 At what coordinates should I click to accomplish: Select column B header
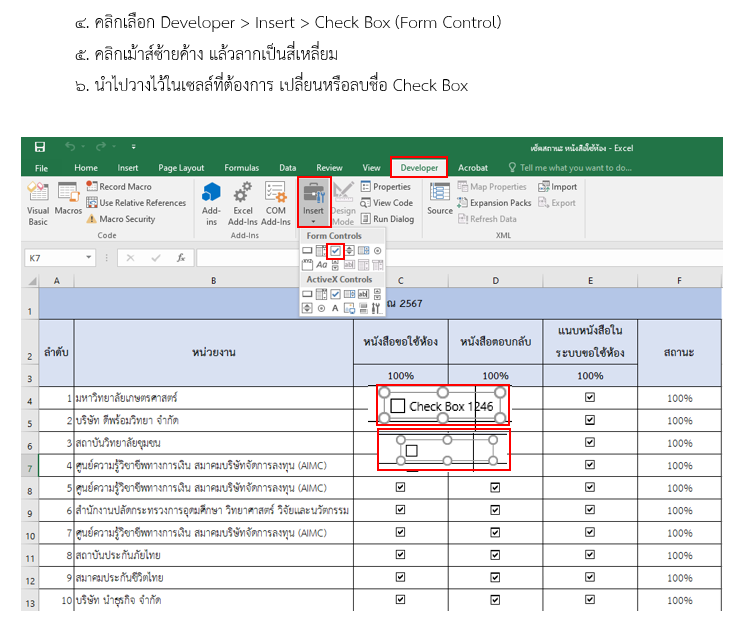[213, 281]
